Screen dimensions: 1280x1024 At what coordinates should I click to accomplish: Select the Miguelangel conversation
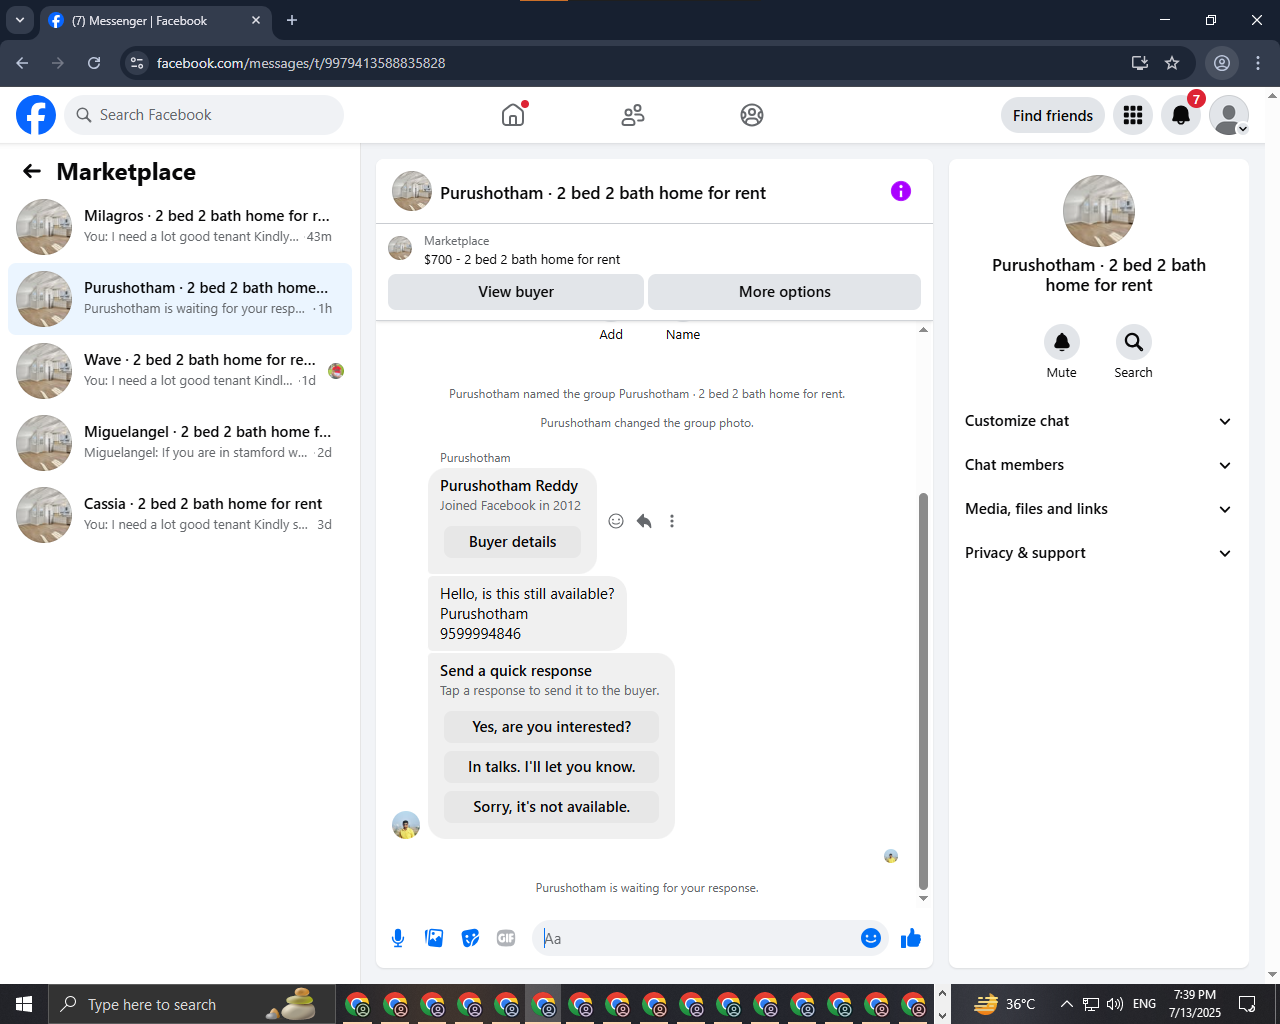click(180, 443)
